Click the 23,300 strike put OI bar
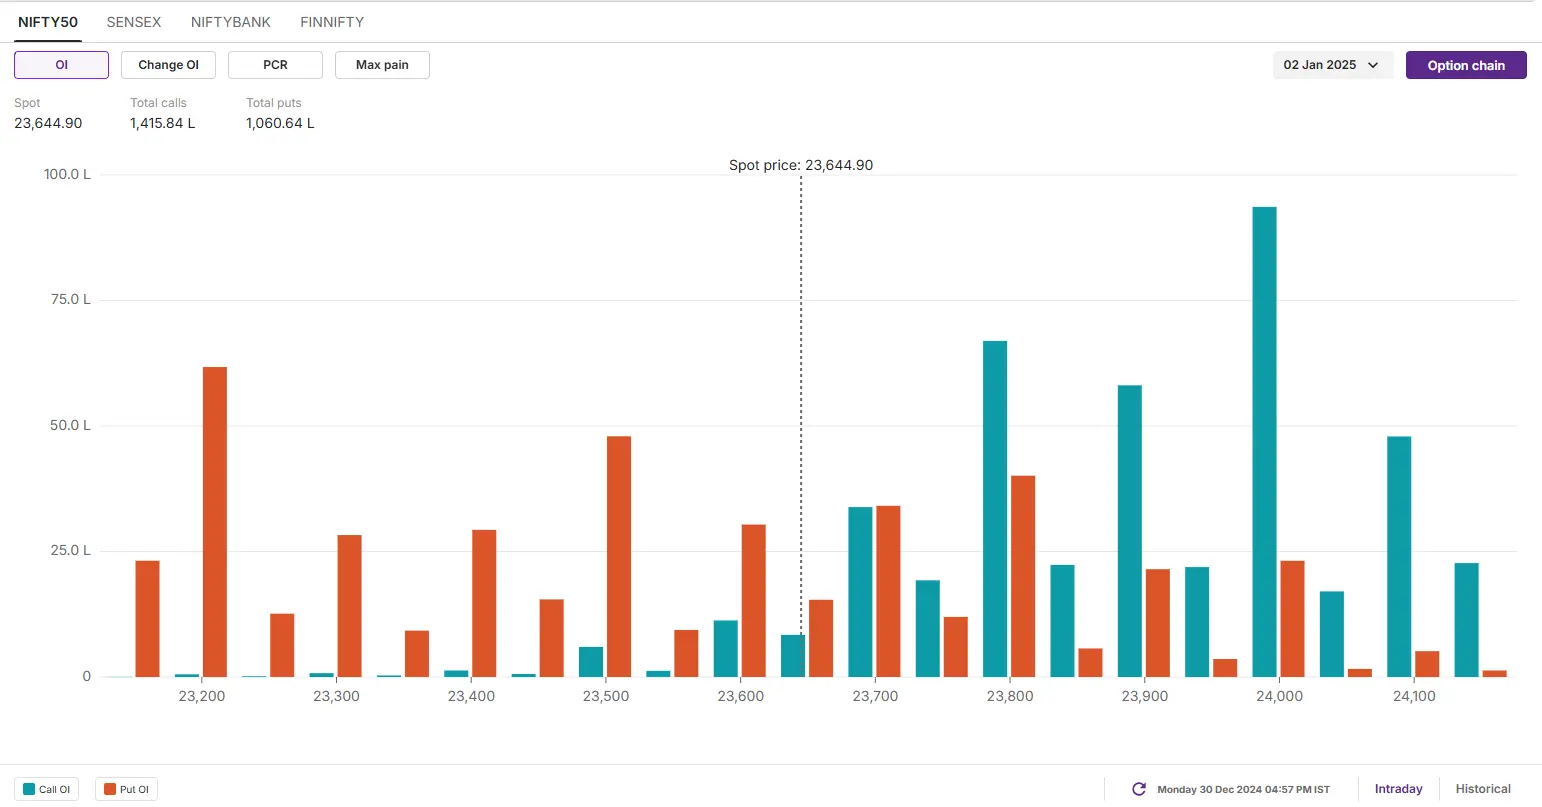Image resolution: width=1542 pixels, height=807 pixels. 350,606
